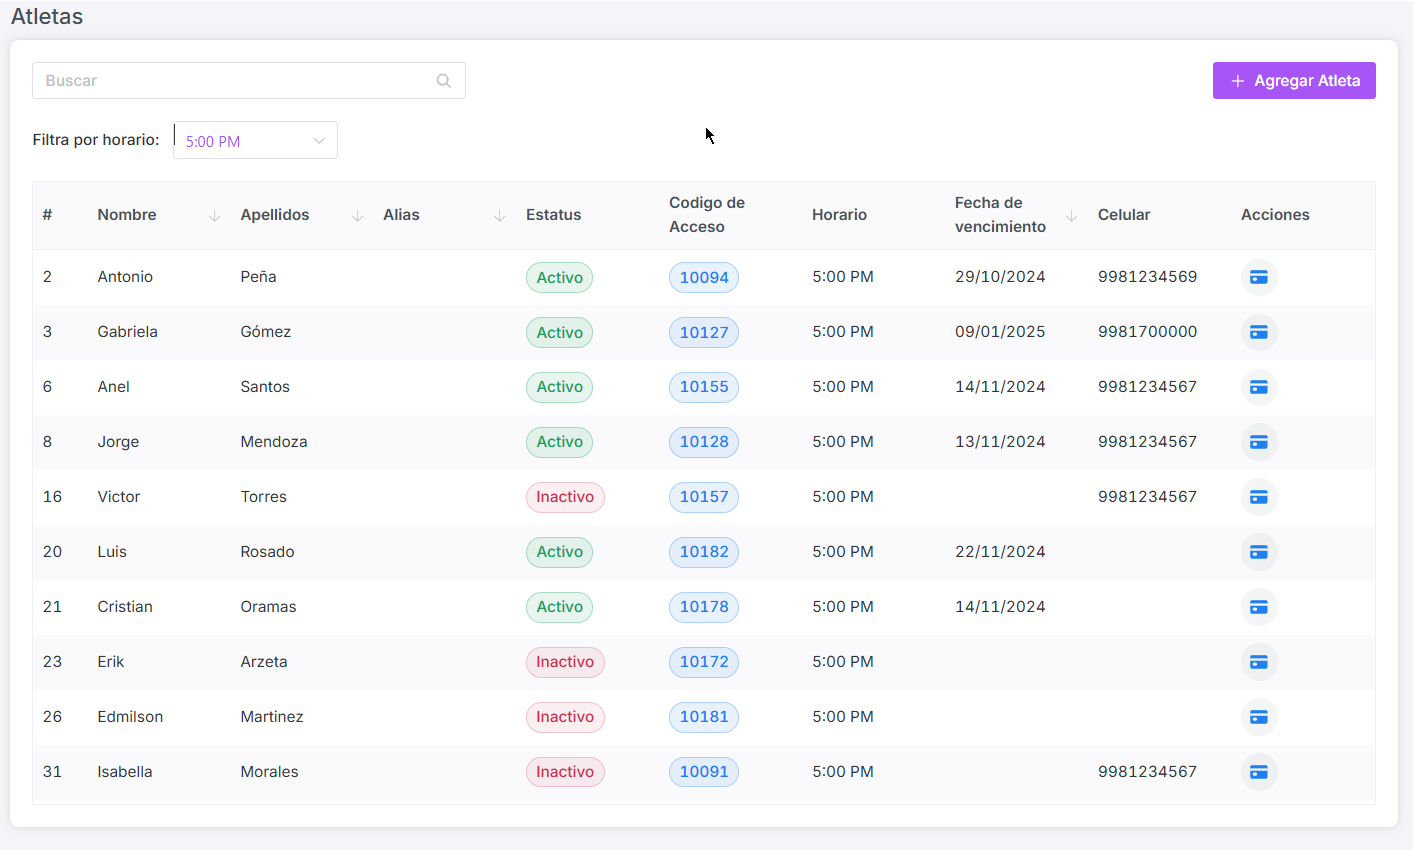Click the card icon for Anel Santos
The image size is (1413, 850).
click(1259, 387)
